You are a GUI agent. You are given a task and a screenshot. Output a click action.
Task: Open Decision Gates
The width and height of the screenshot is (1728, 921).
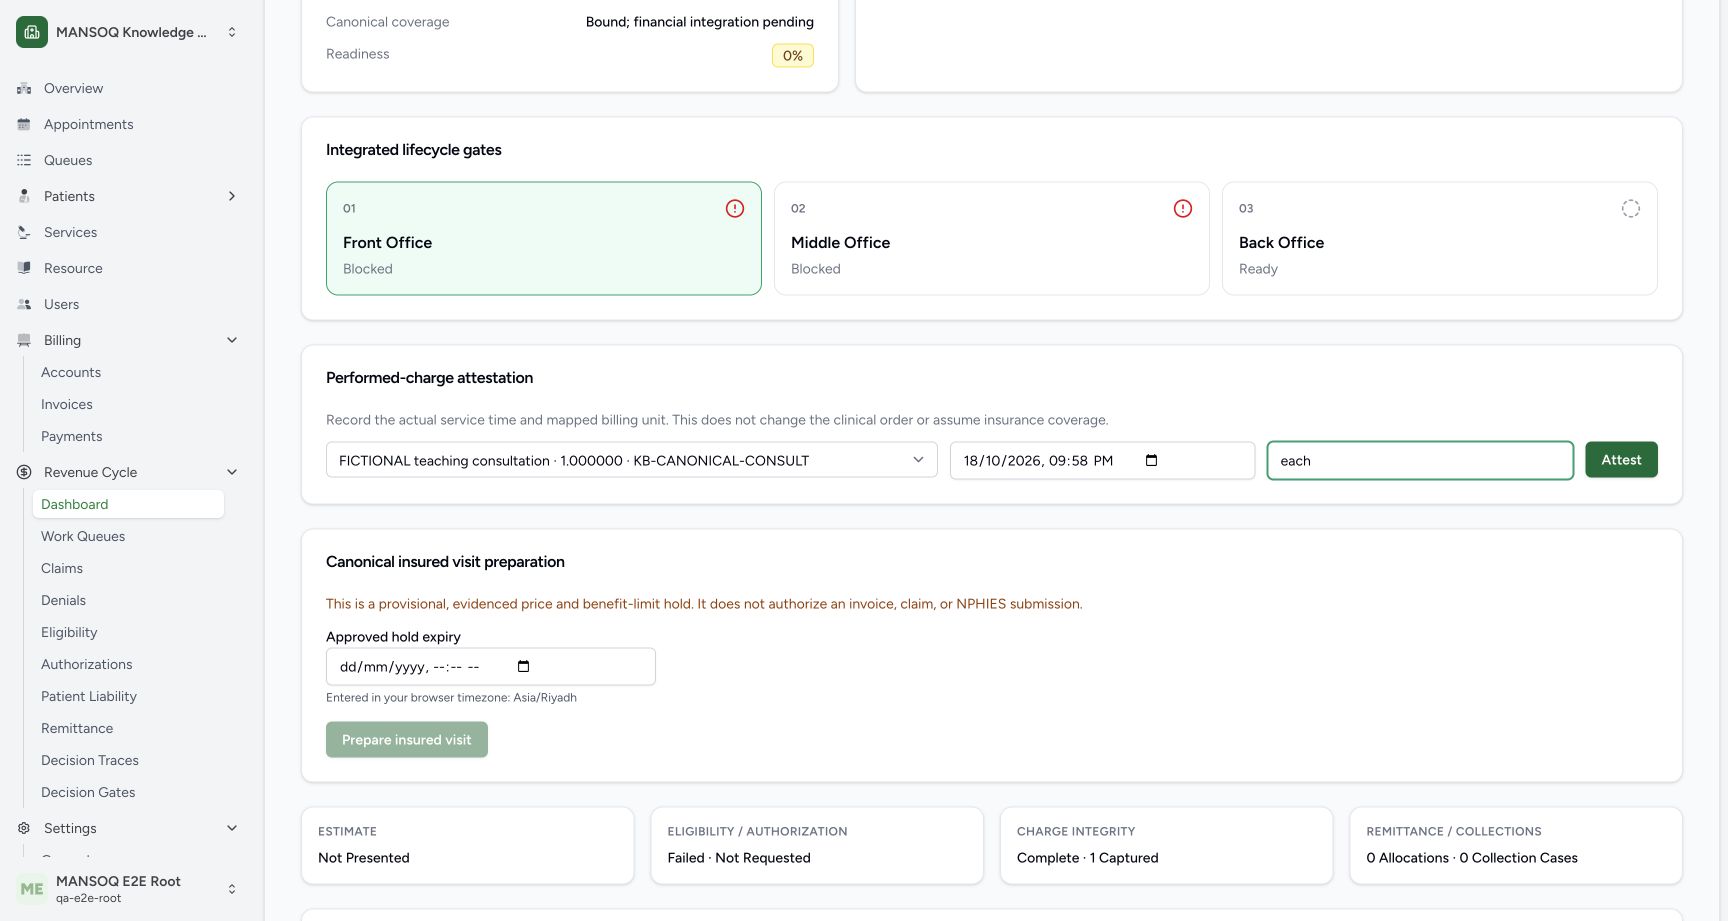[x=88, y=792]
